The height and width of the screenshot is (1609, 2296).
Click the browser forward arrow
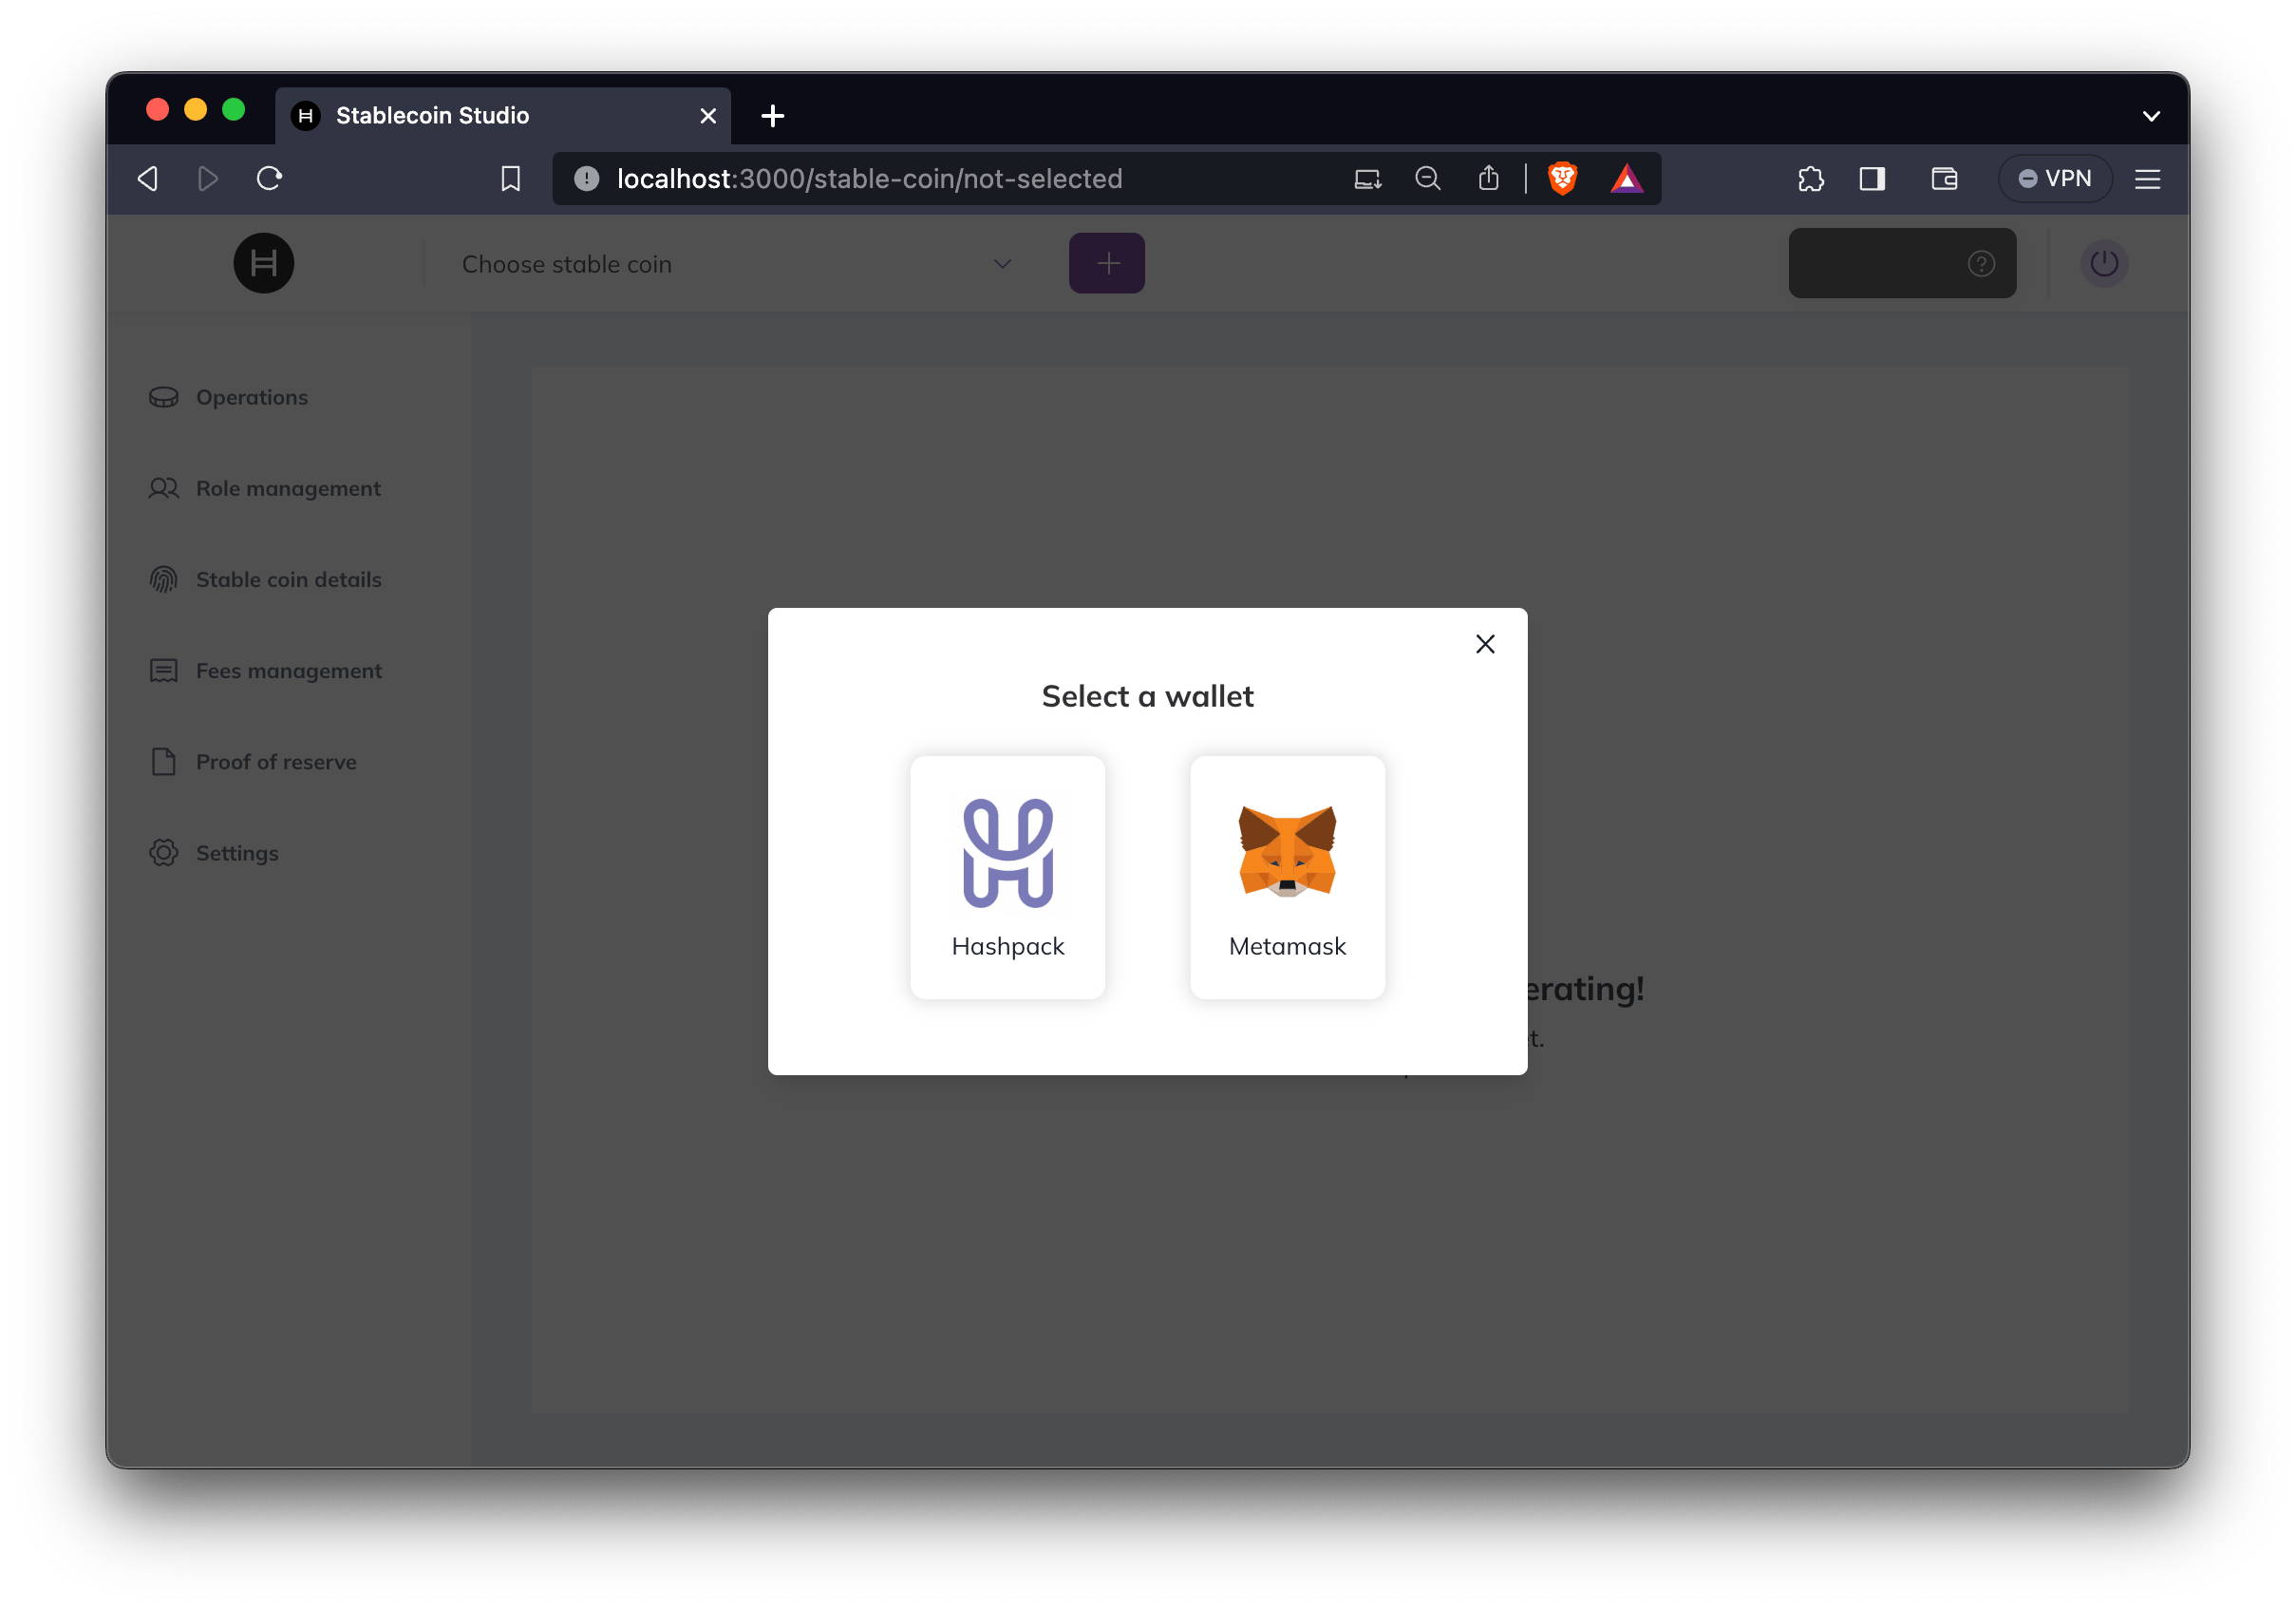click(x=208, y=179)
